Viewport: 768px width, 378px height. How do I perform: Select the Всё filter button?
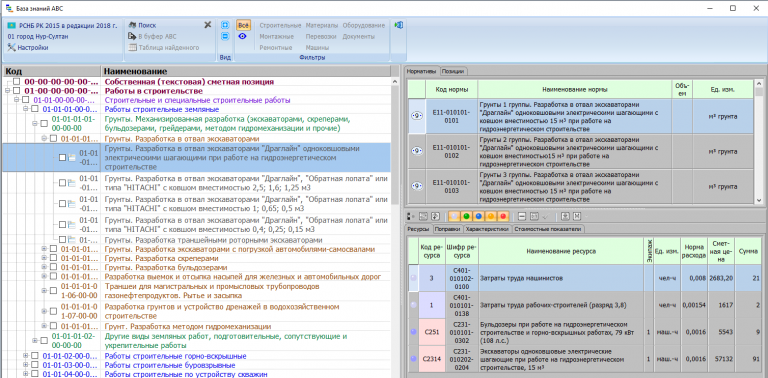tap(243, 25)
